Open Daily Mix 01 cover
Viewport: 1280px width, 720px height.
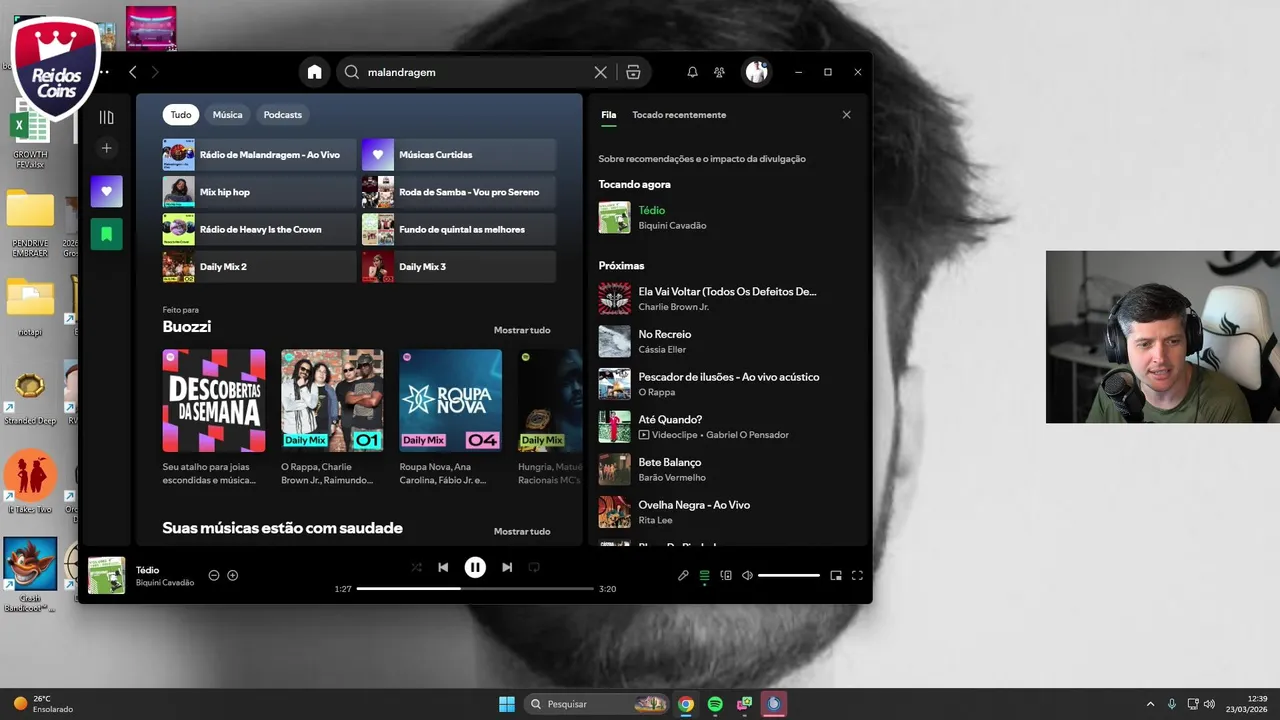[332, 400]
